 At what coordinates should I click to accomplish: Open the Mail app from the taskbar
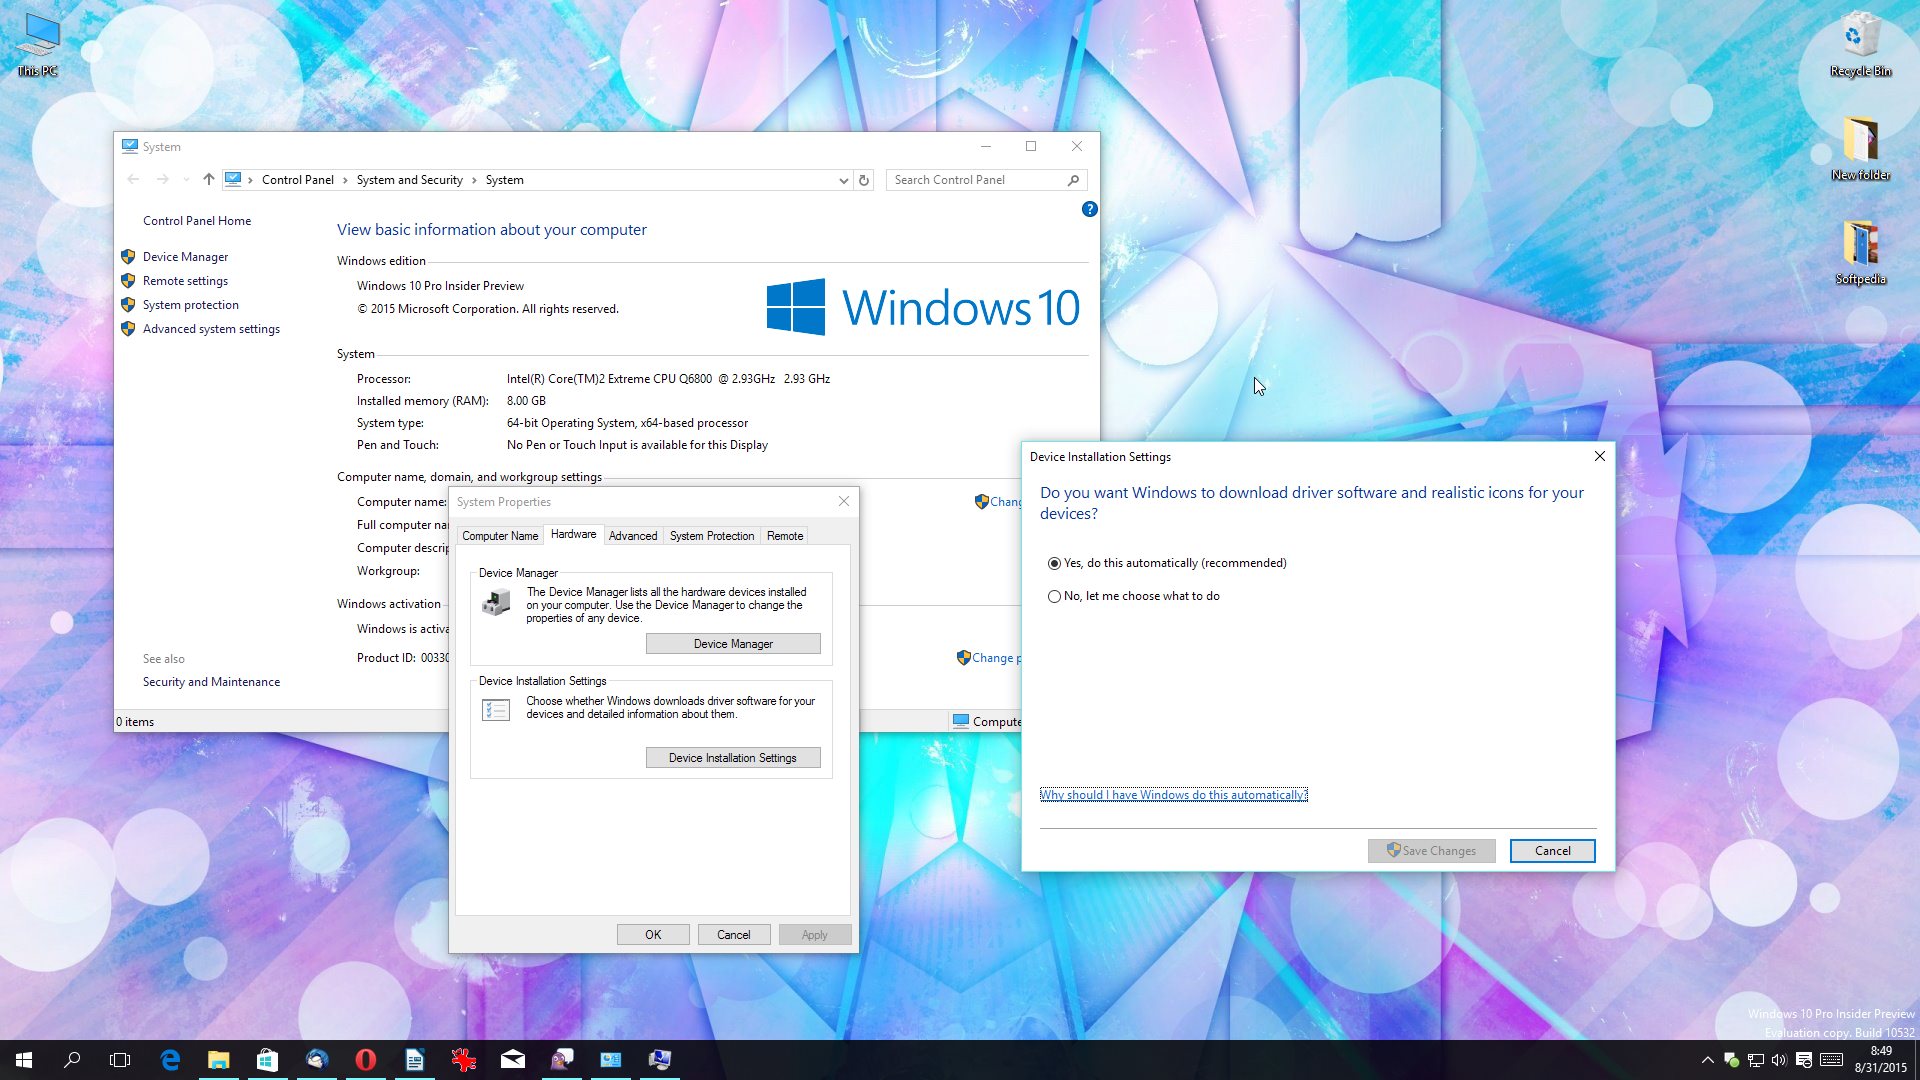click(x=513, y=1060)
